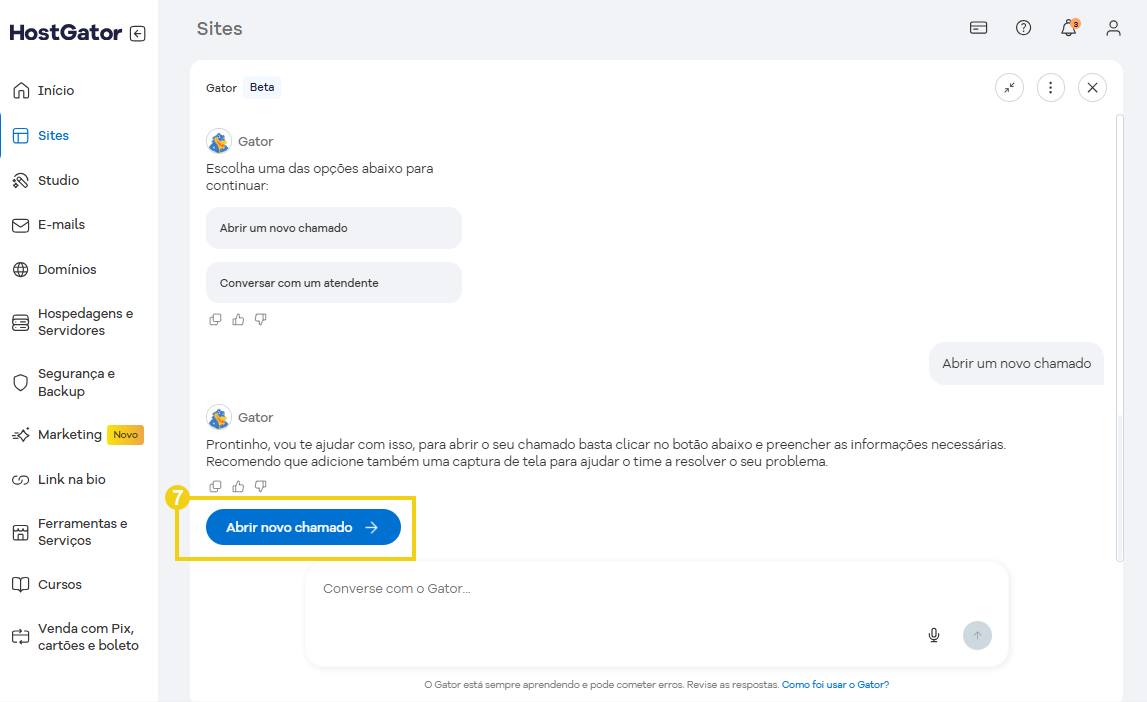Open the notifications bell icon
1147x702 pixels.
point(1068,28)
